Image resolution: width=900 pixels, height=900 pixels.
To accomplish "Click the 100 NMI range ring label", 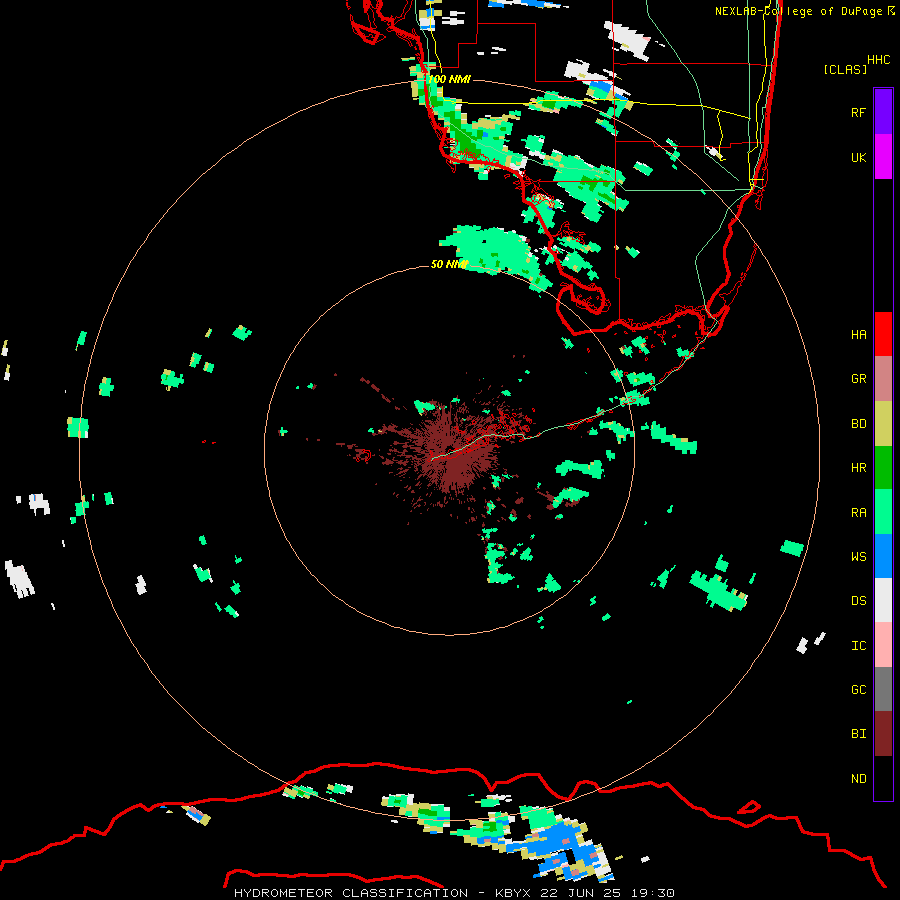I will (x=449, y=79).
